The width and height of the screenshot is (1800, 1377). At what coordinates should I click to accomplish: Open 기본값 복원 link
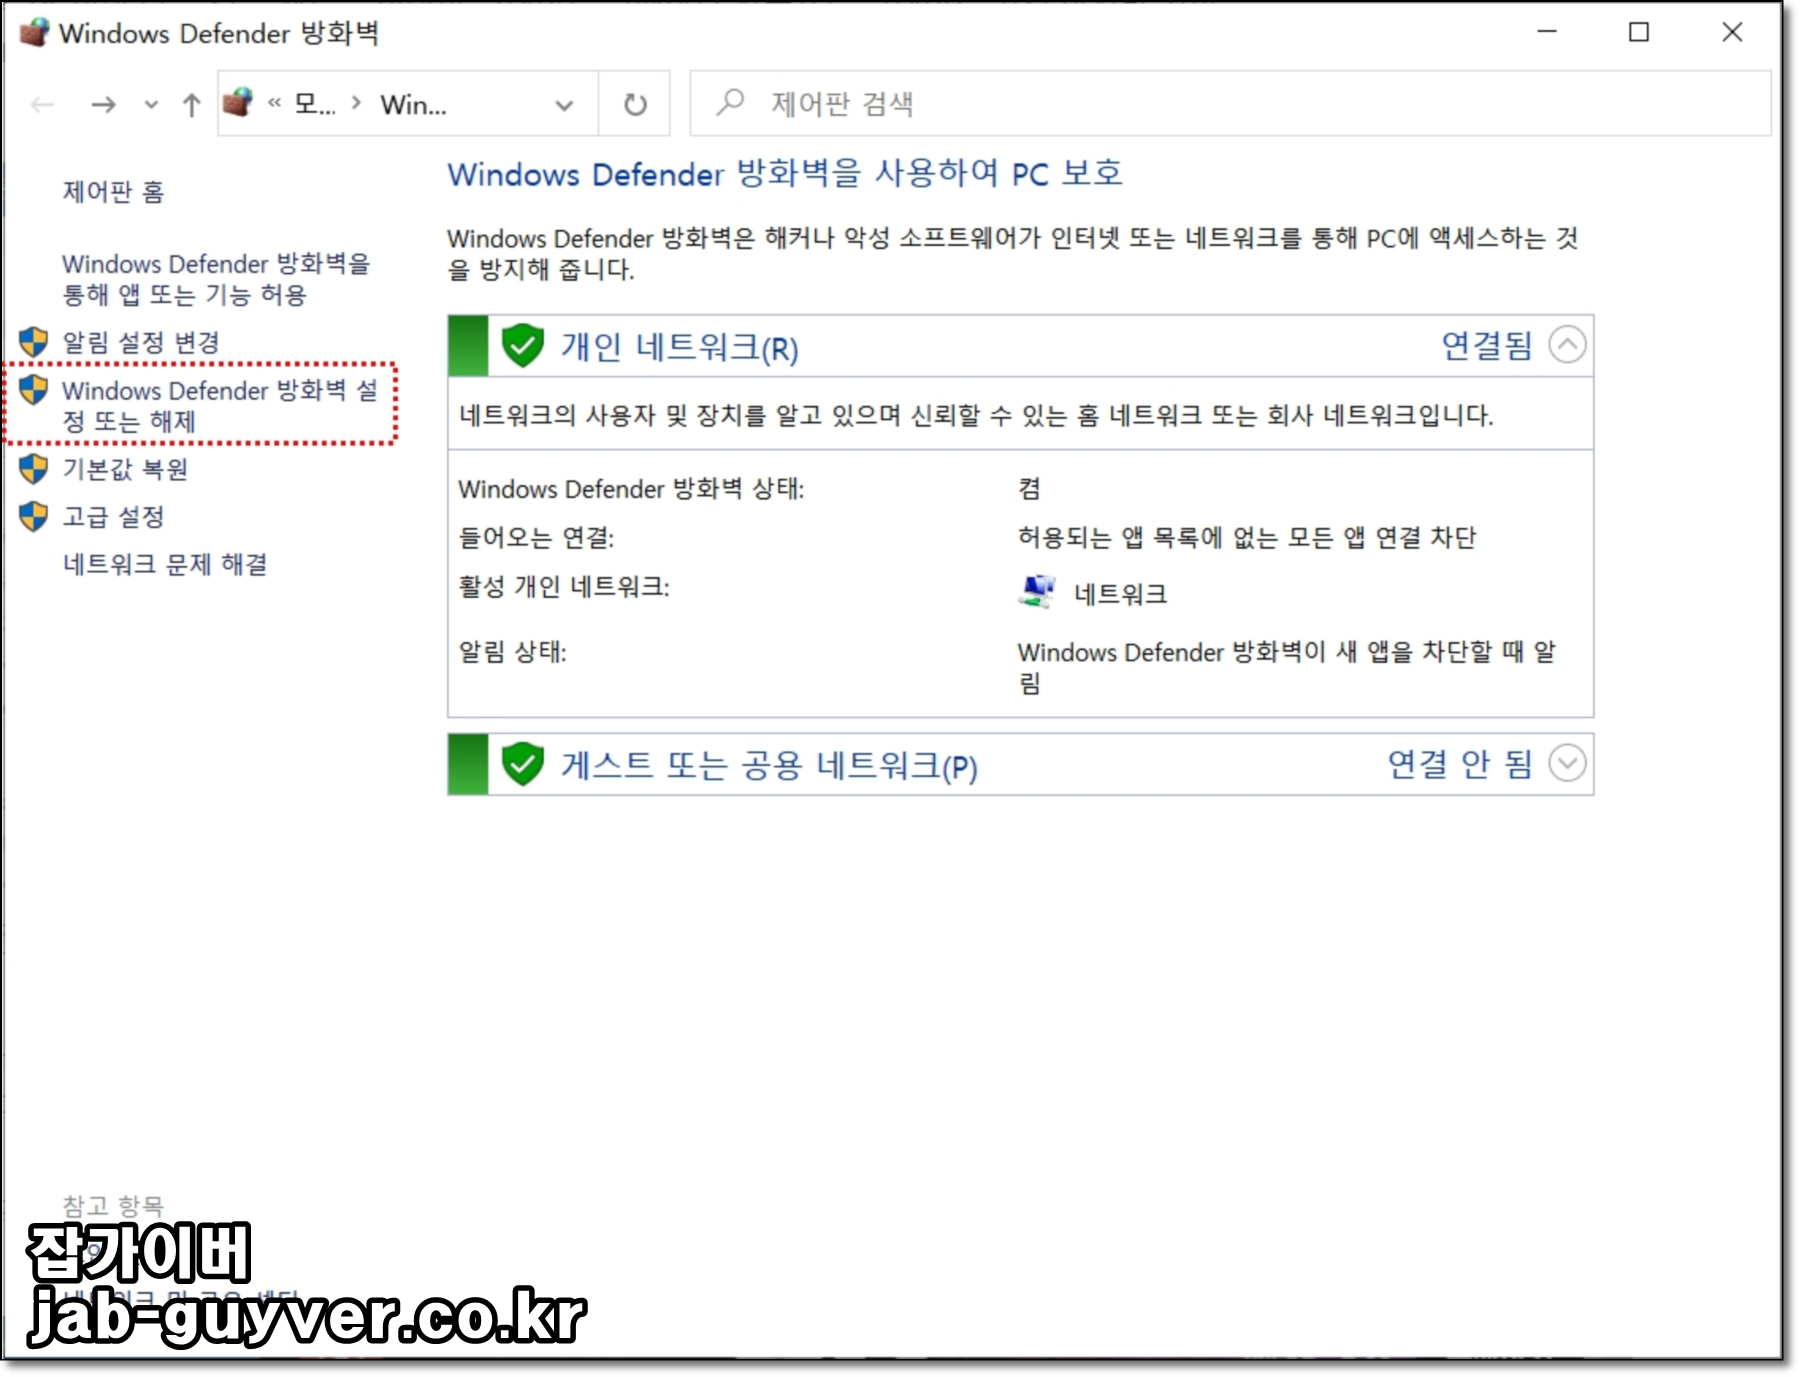(125, 469)
